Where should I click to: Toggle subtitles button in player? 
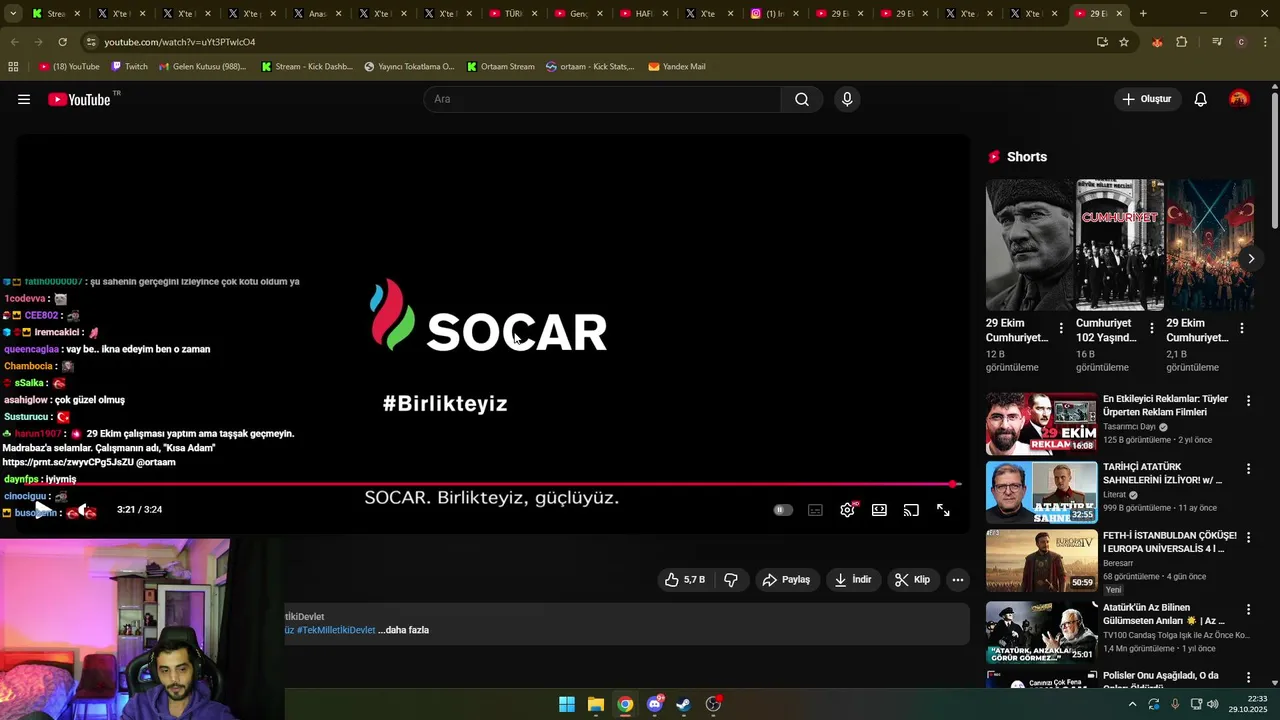tap(815, 510)
